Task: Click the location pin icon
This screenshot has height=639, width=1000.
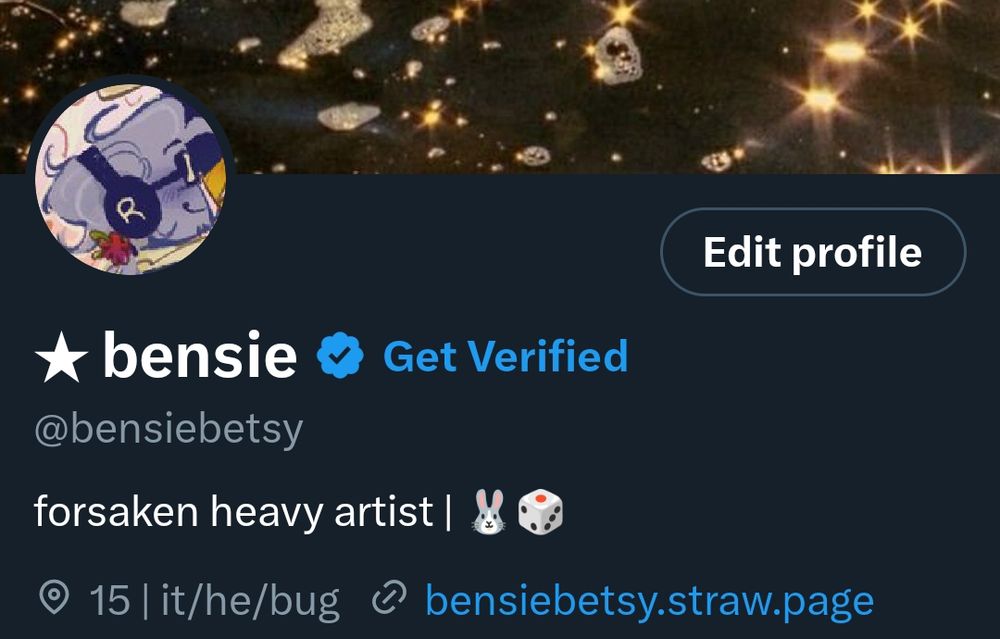Action: (x=54, y=598)
